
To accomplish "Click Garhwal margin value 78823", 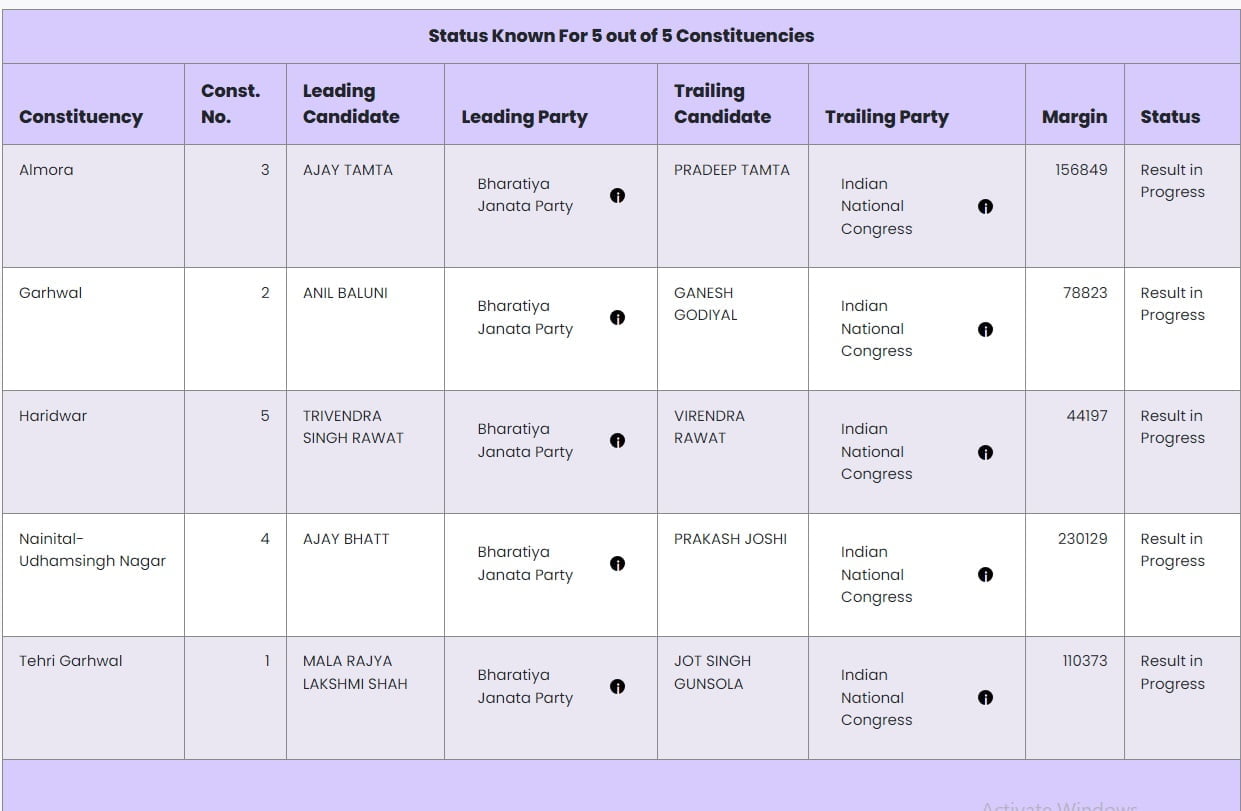I will tap(1085, 293).
